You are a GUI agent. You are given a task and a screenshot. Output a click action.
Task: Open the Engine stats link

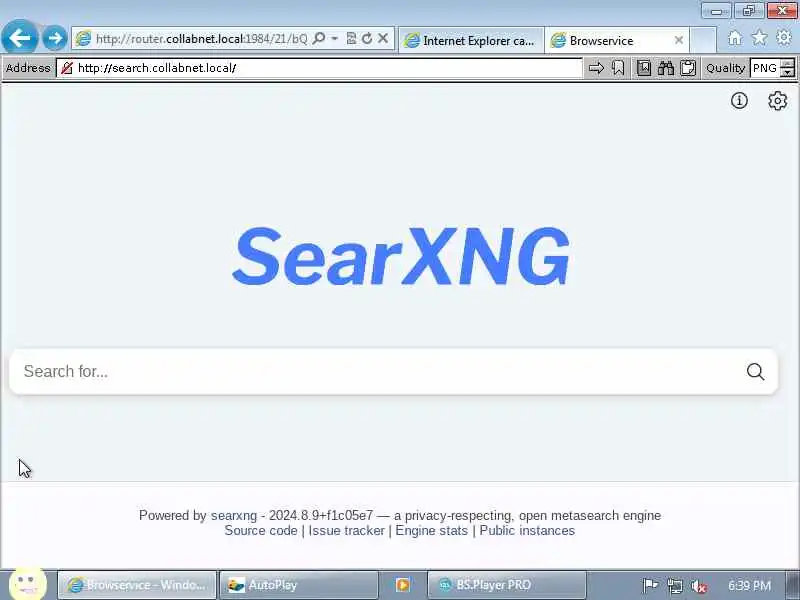(432, 531)
